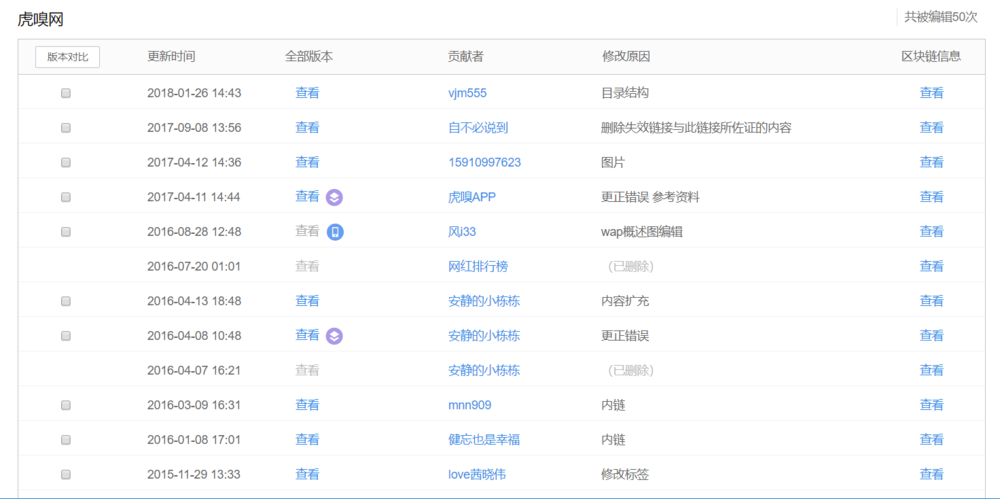Click contributor 15910997623 link

[x=485, y=163]
